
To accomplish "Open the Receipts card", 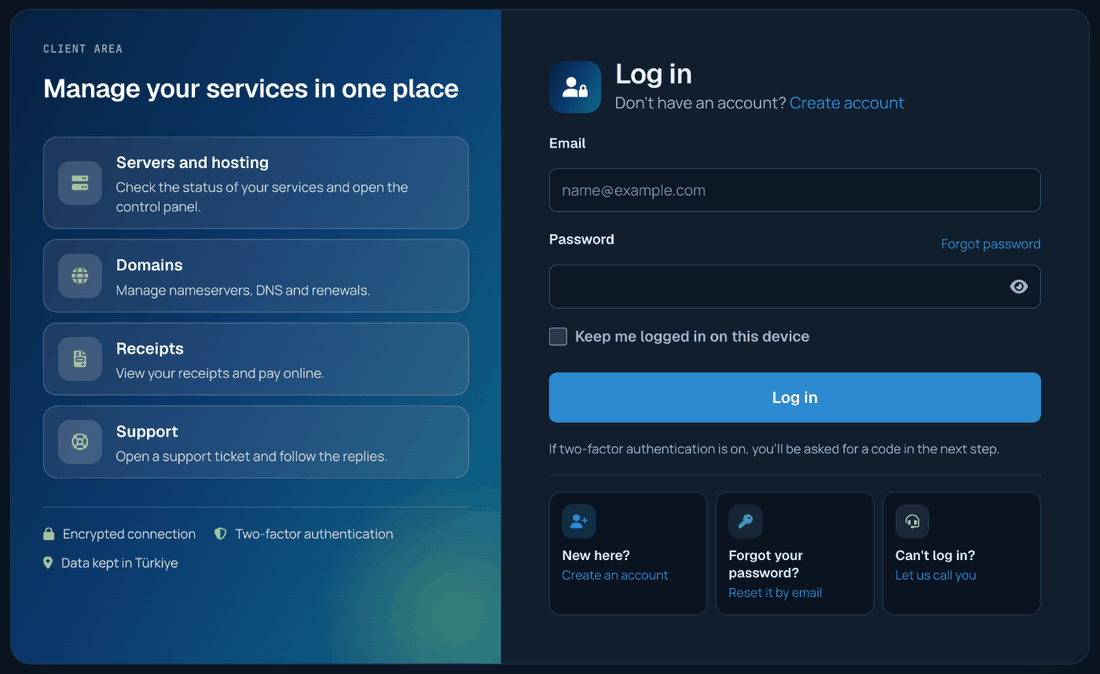I will point(256,359).
